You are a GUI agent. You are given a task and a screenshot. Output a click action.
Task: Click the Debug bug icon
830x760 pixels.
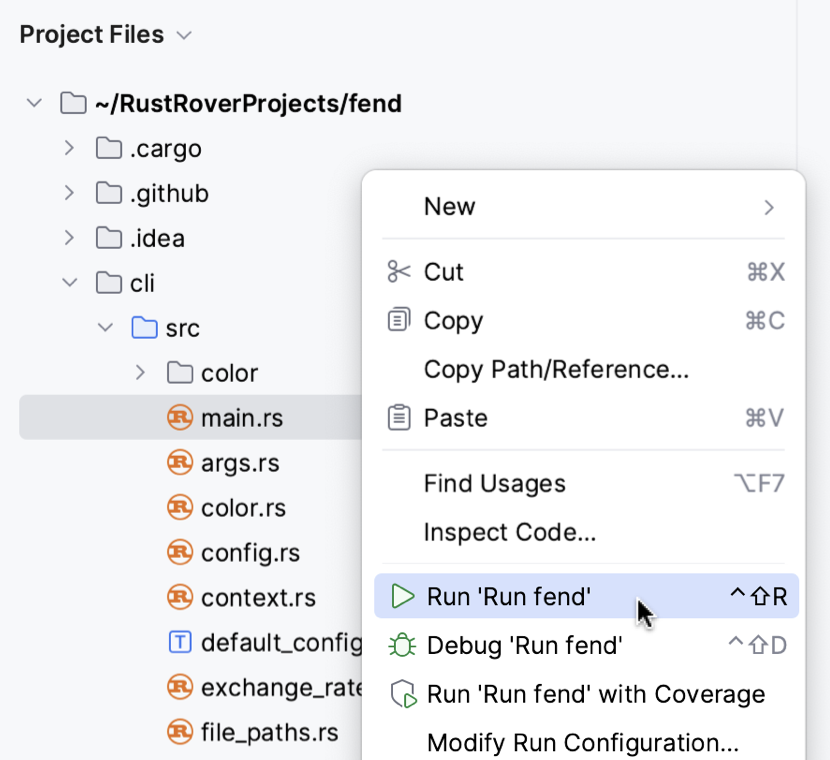(x=402, y=645)
